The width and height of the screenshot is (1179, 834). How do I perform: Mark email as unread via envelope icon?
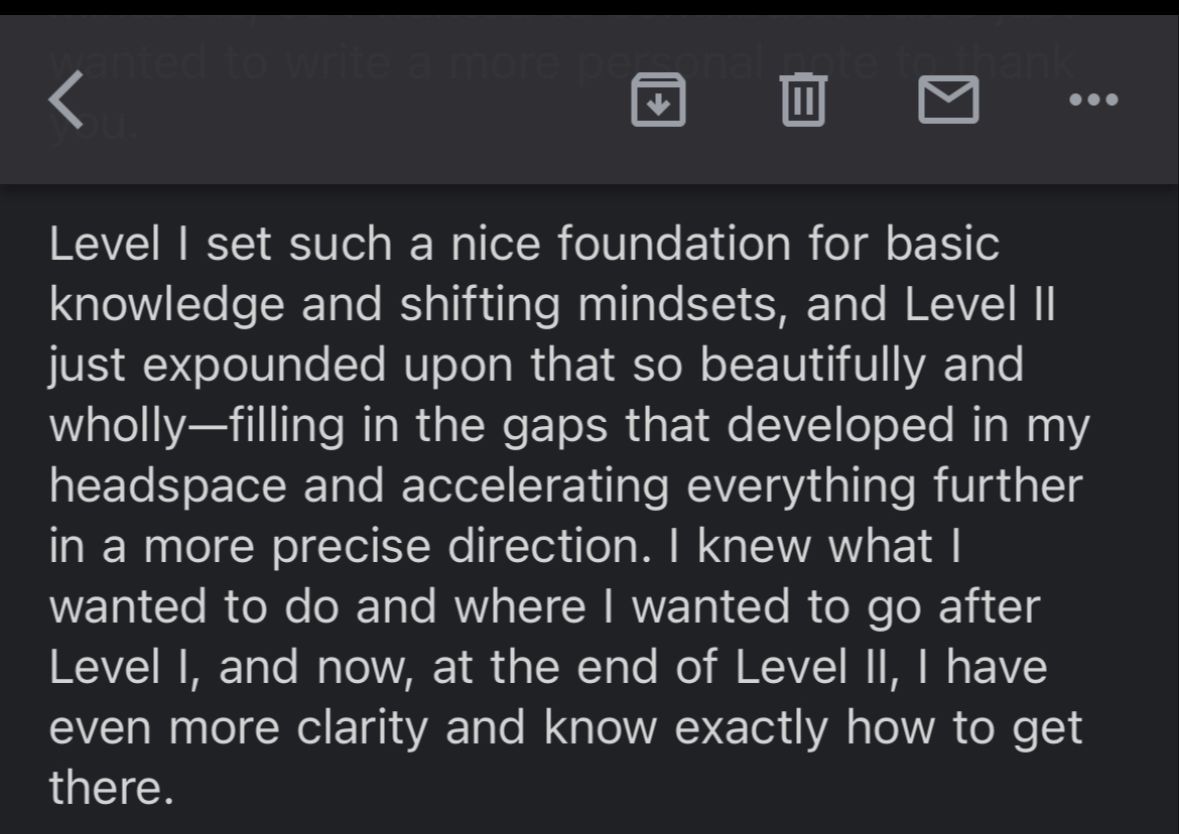(x=947, y=101)
